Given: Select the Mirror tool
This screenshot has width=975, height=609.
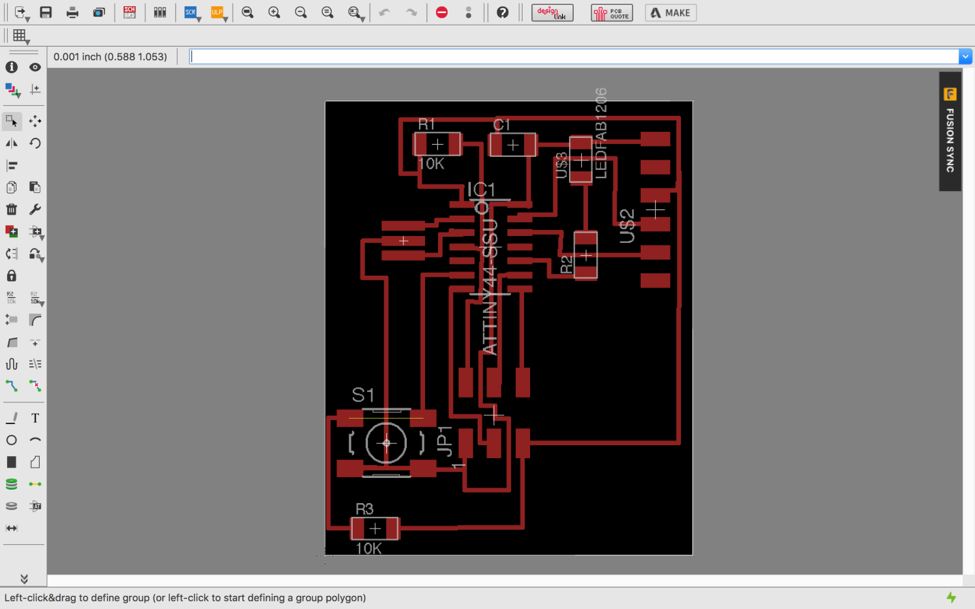Looking at the screenshot, I should 11,143.
